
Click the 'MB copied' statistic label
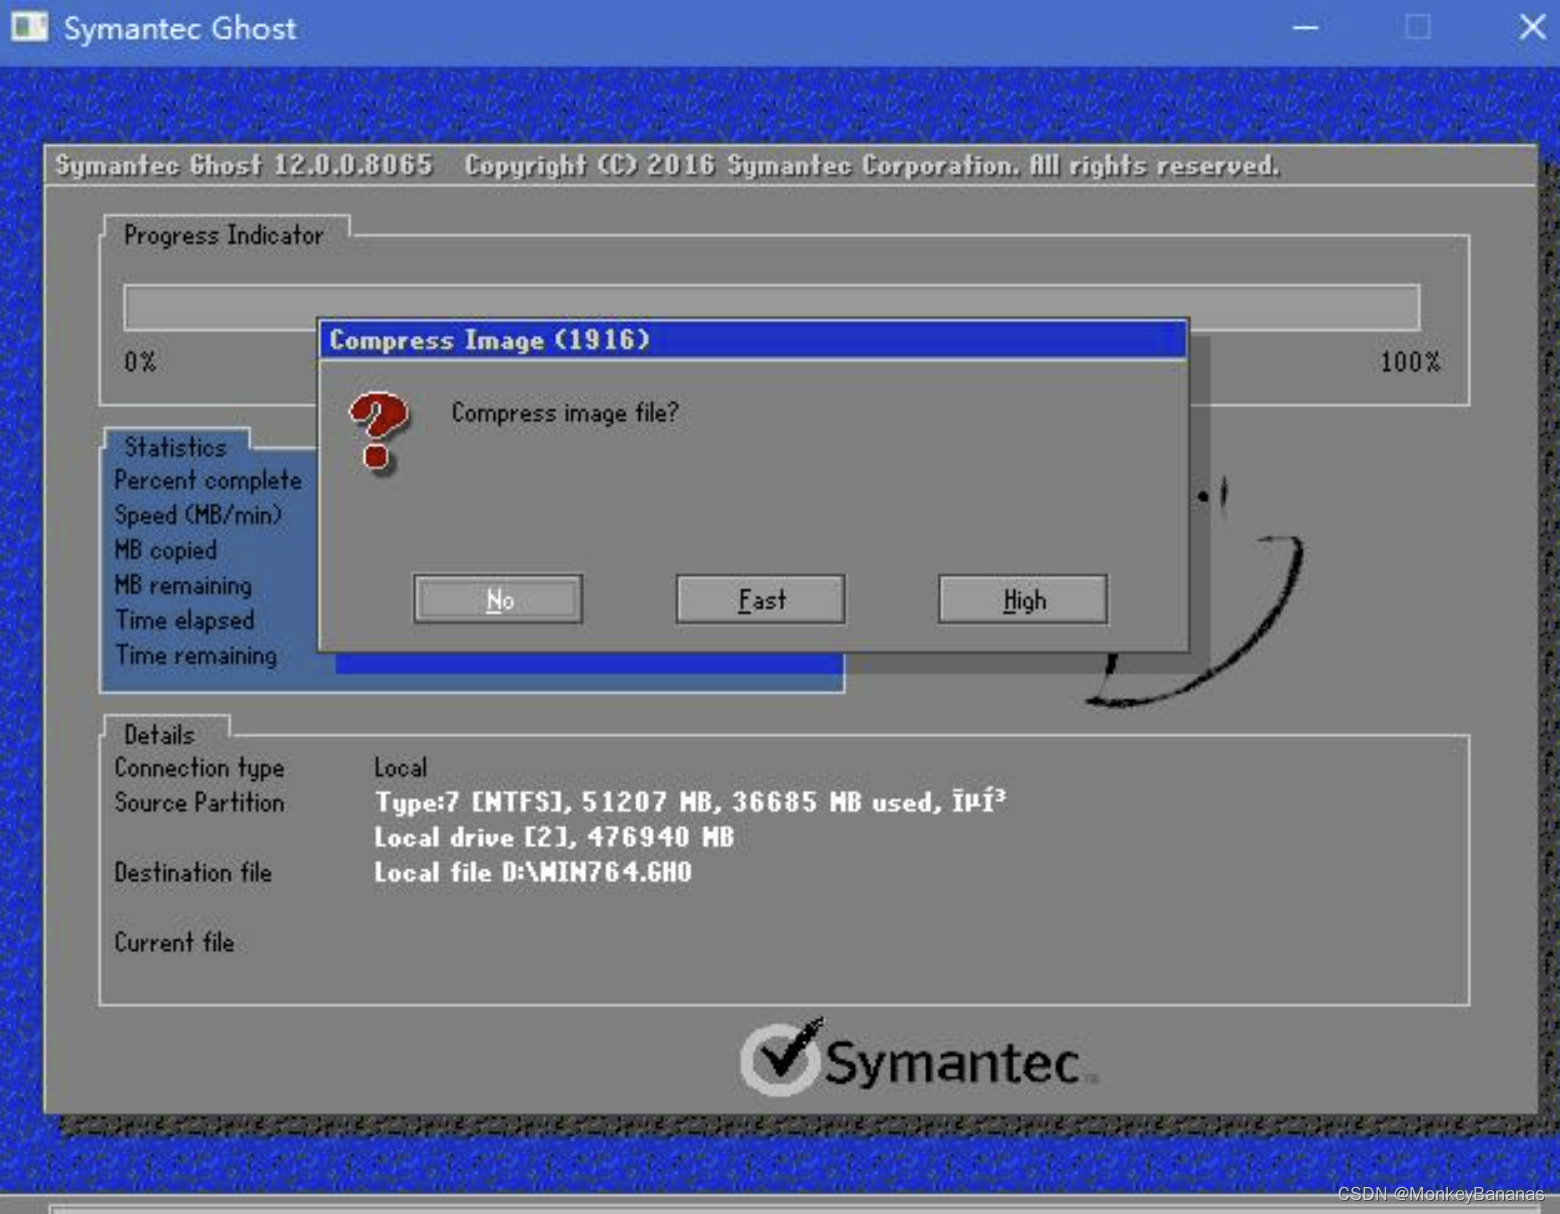(x=165, y=551)
